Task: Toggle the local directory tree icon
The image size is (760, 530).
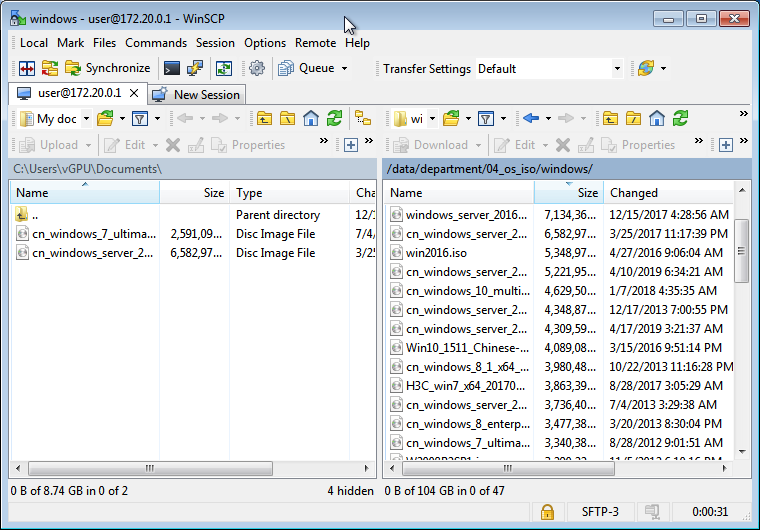Action: tap(363, 119)
